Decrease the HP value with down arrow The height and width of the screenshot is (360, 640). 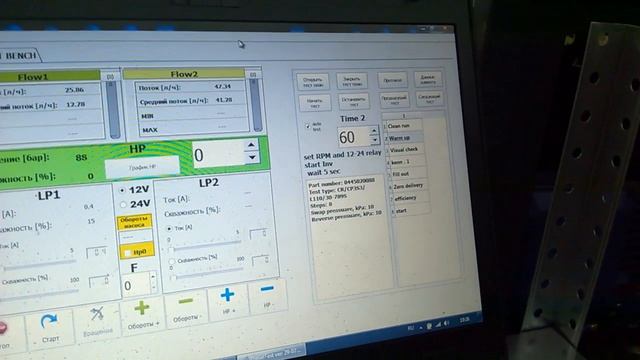click(252, 157)
